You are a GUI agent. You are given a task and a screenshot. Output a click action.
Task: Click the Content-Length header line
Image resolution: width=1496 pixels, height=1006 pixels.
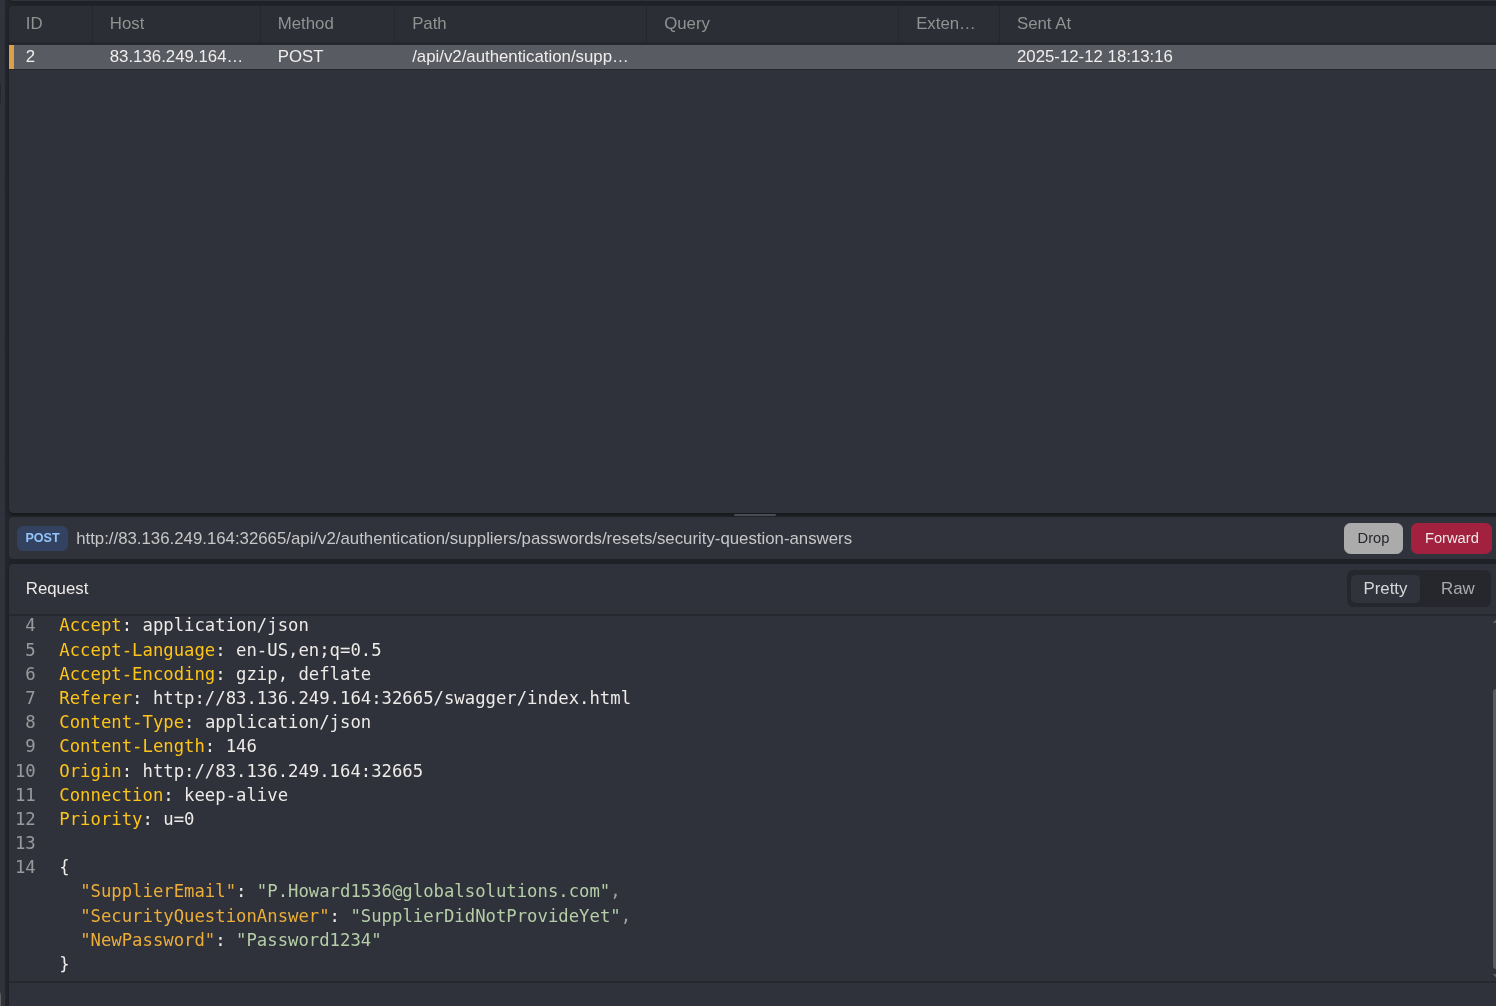coord(157,746)
